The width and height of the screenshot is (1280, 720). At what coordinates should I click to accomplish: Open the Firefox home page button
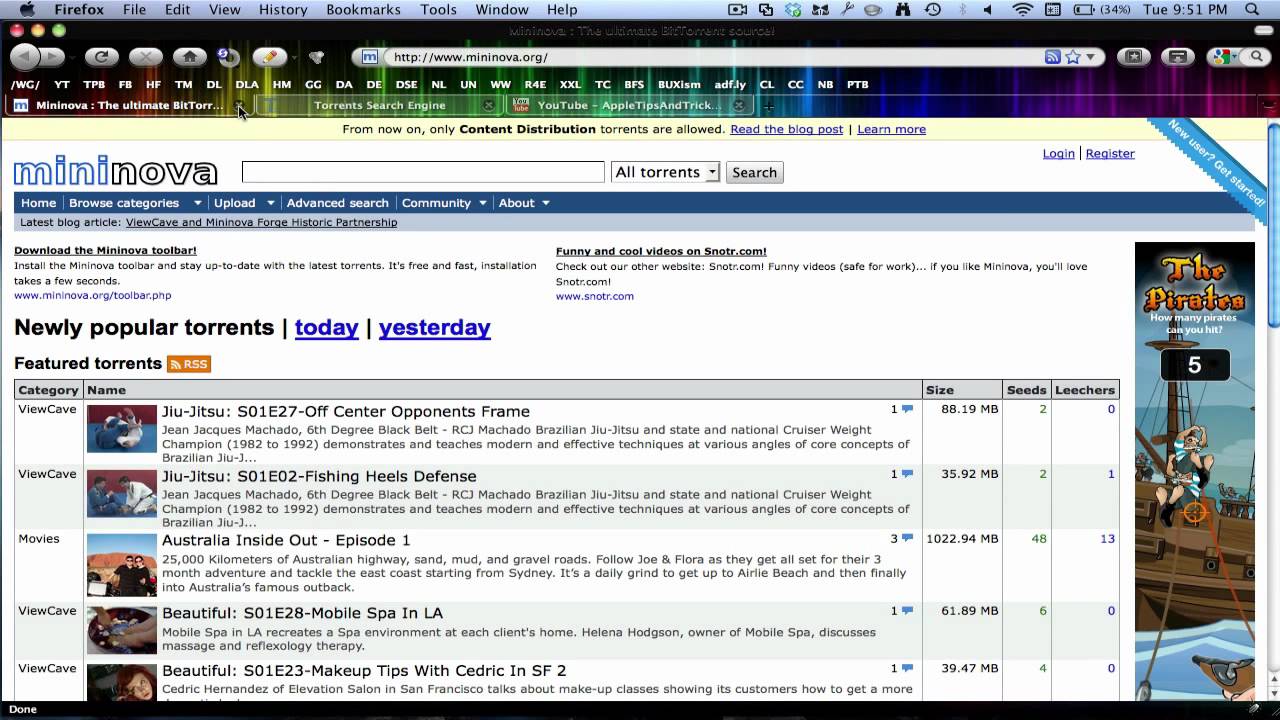point(189,57)
